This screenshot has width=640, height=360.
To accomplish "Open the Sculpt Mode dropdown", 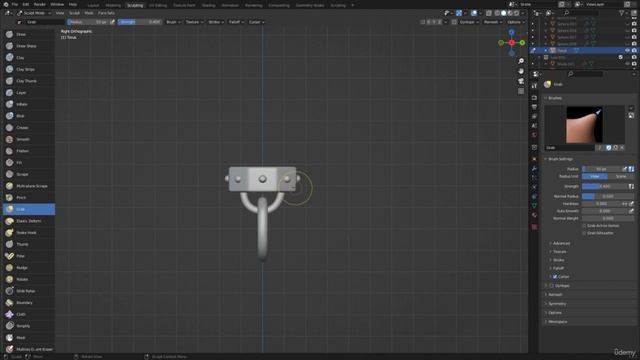I will click(x=34, y=13).
